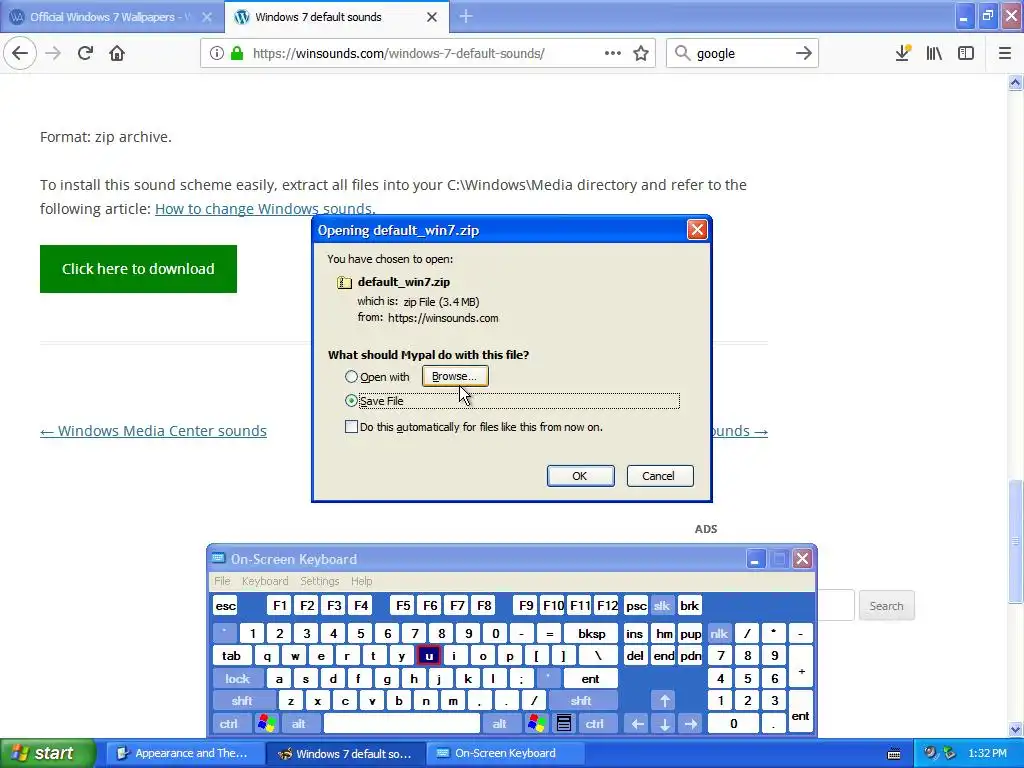Click the page Search button
The image size is (1024, 768).
pyautogui.click(x=886, y=606)
